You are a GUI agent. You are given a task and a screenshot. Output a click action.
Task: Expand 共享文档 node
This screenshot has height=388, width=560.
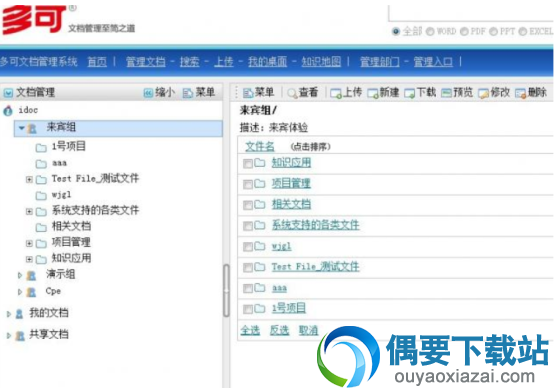pos(9,335)
